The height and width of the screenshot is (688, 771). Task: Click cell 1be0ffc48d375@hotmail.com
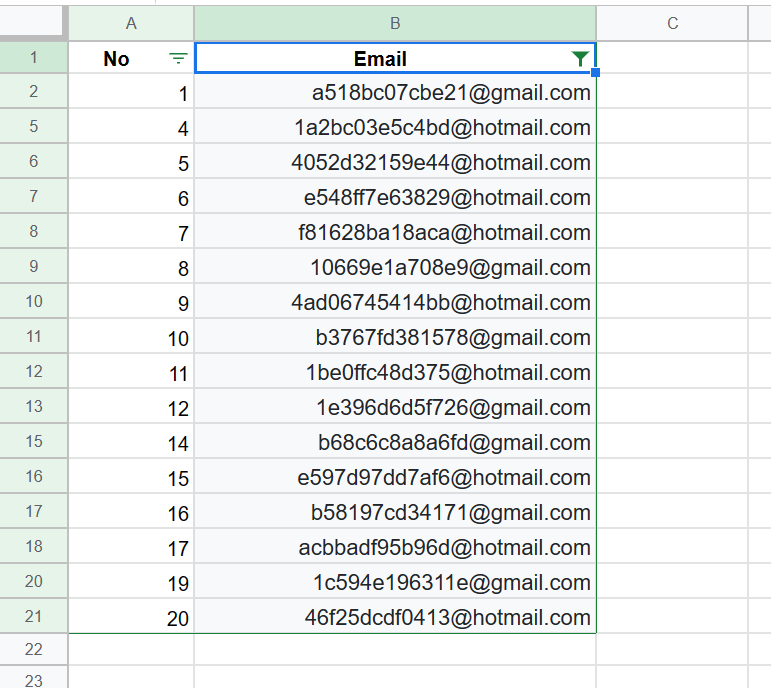tap(395, 371)
